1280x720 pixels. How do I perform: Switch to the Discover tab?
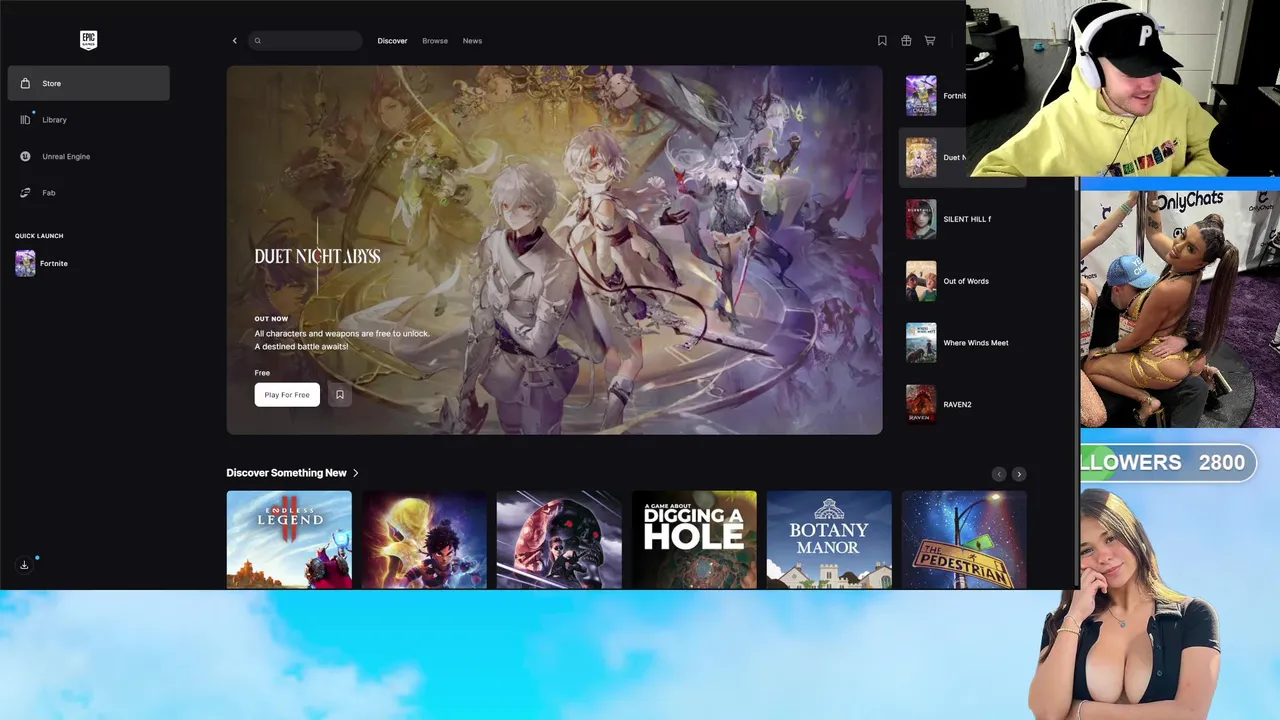coord(392,41)
